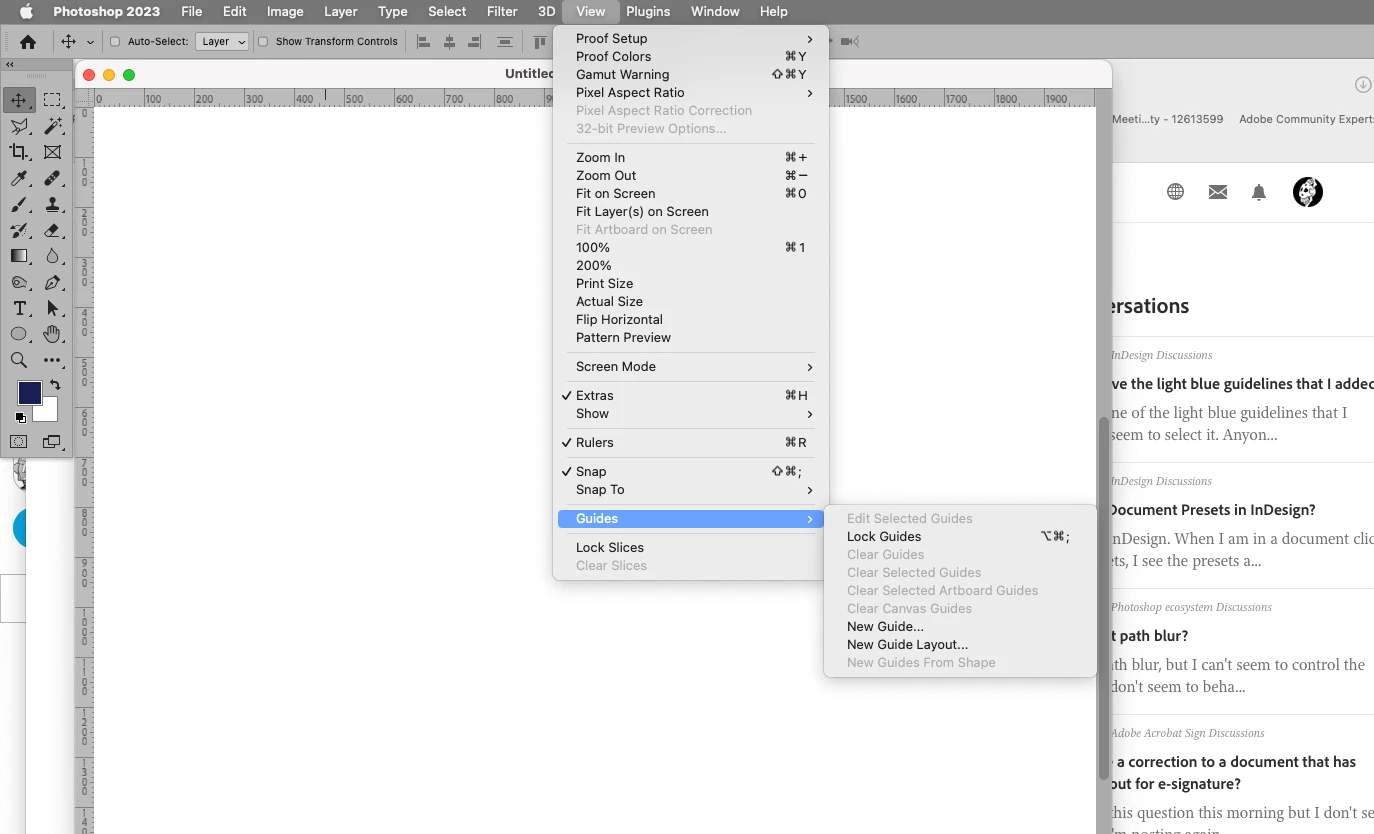
Task: Open the Window menu
Action: (715, 11)
